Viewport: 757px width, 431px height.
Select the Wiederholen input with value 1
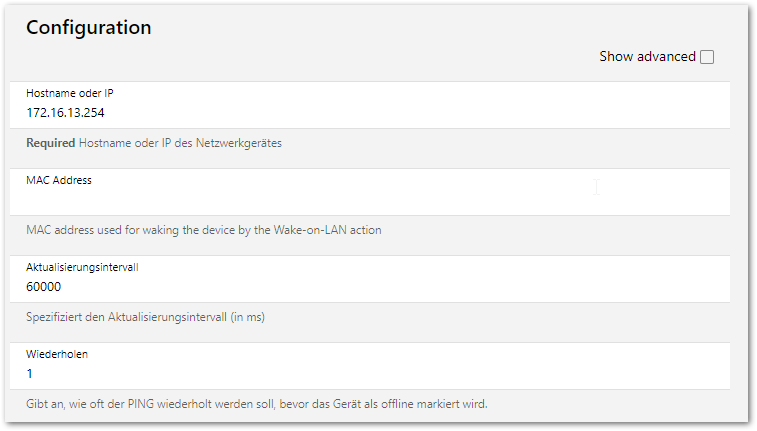(370, 373)
